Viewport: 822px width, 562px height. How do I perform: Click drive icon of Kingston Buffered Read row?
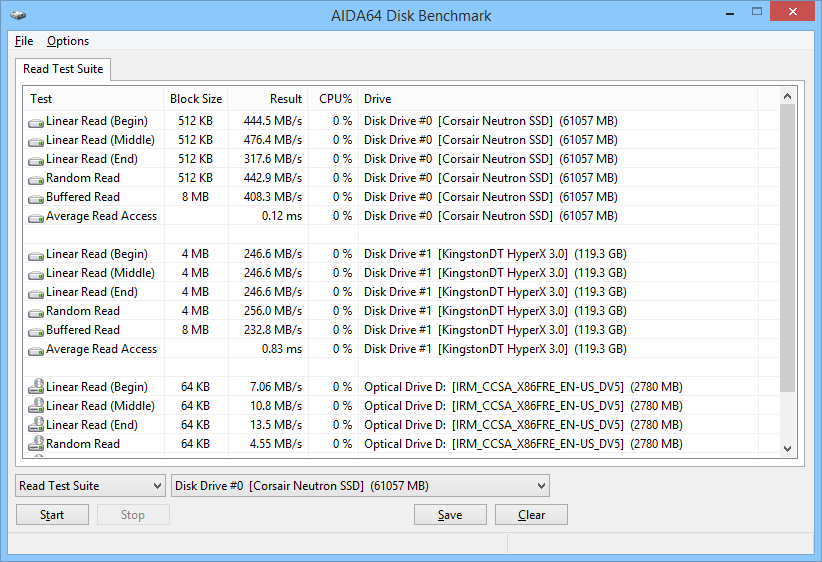tap(36, 331)
